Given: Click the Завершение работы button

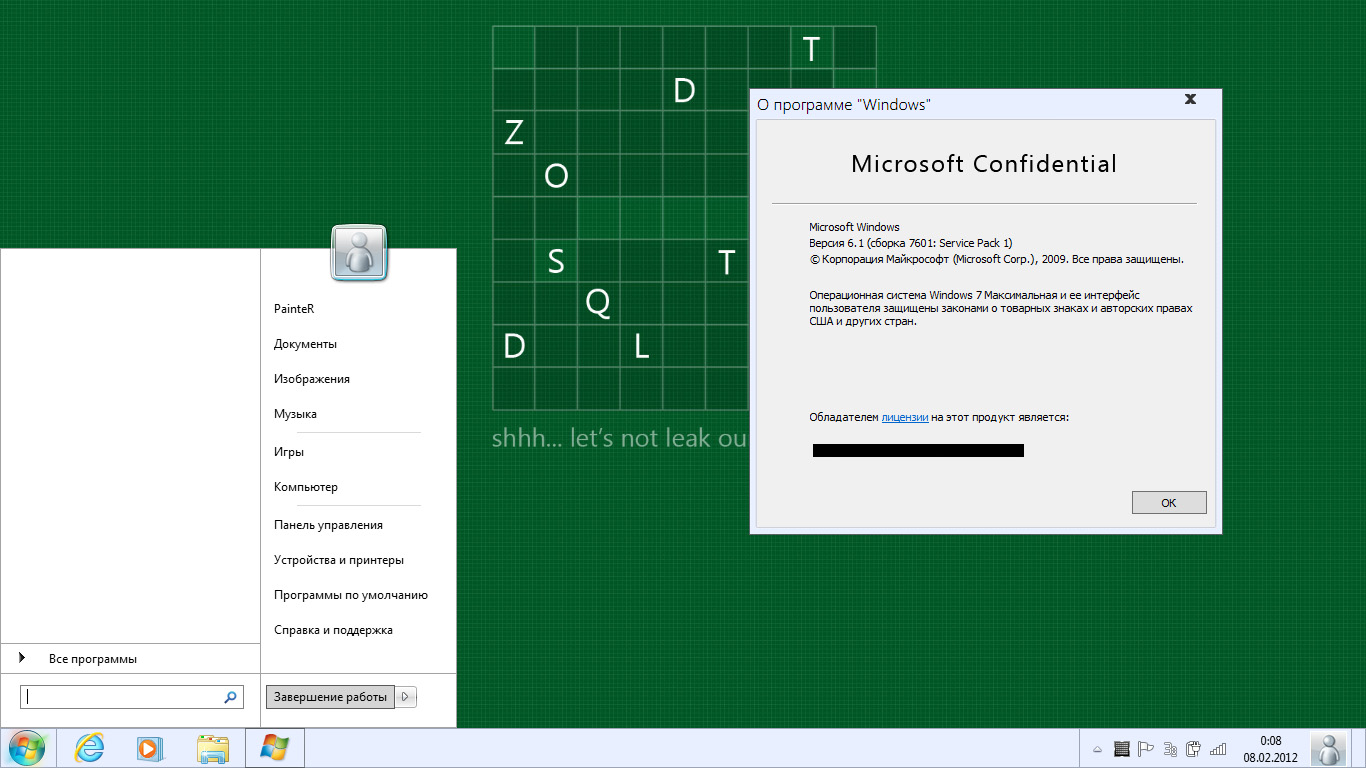Looking at the screenshot, I should pos(330,697).
